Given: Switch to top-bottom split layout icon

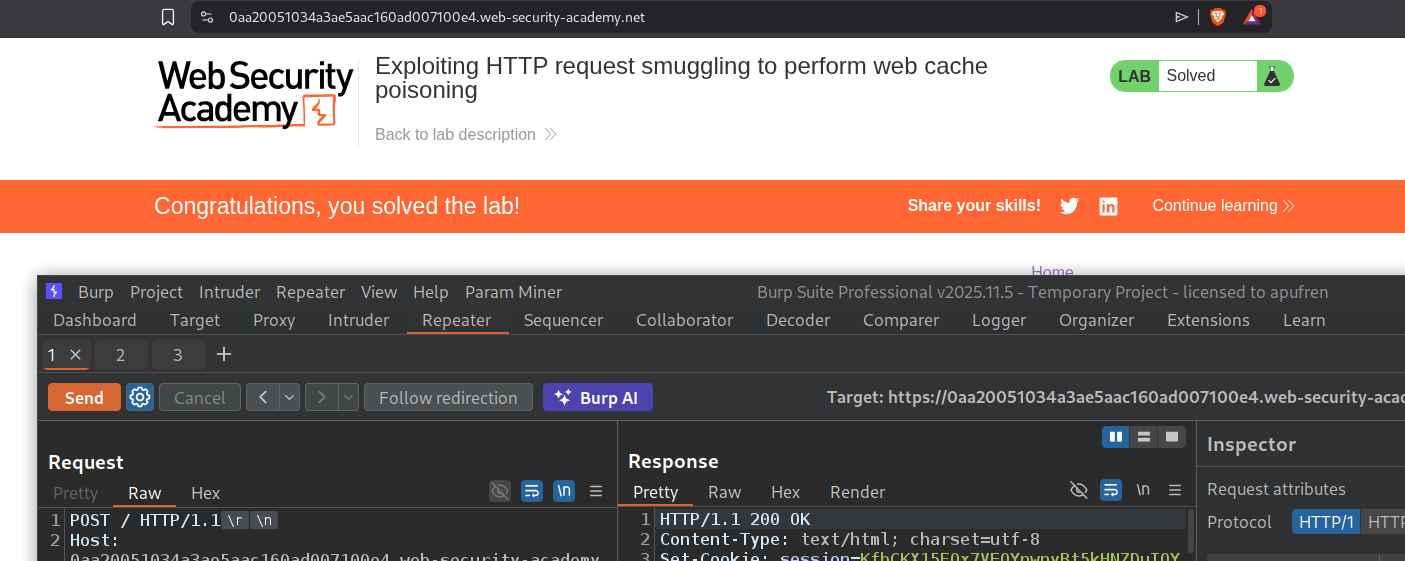Looking at the screenshot, I should pyautogui.click(x=1144, y=437).
